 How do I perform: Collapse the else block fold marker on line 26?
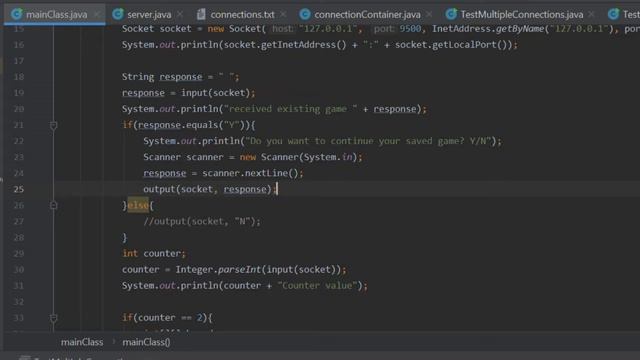click(x=53, y=205)
